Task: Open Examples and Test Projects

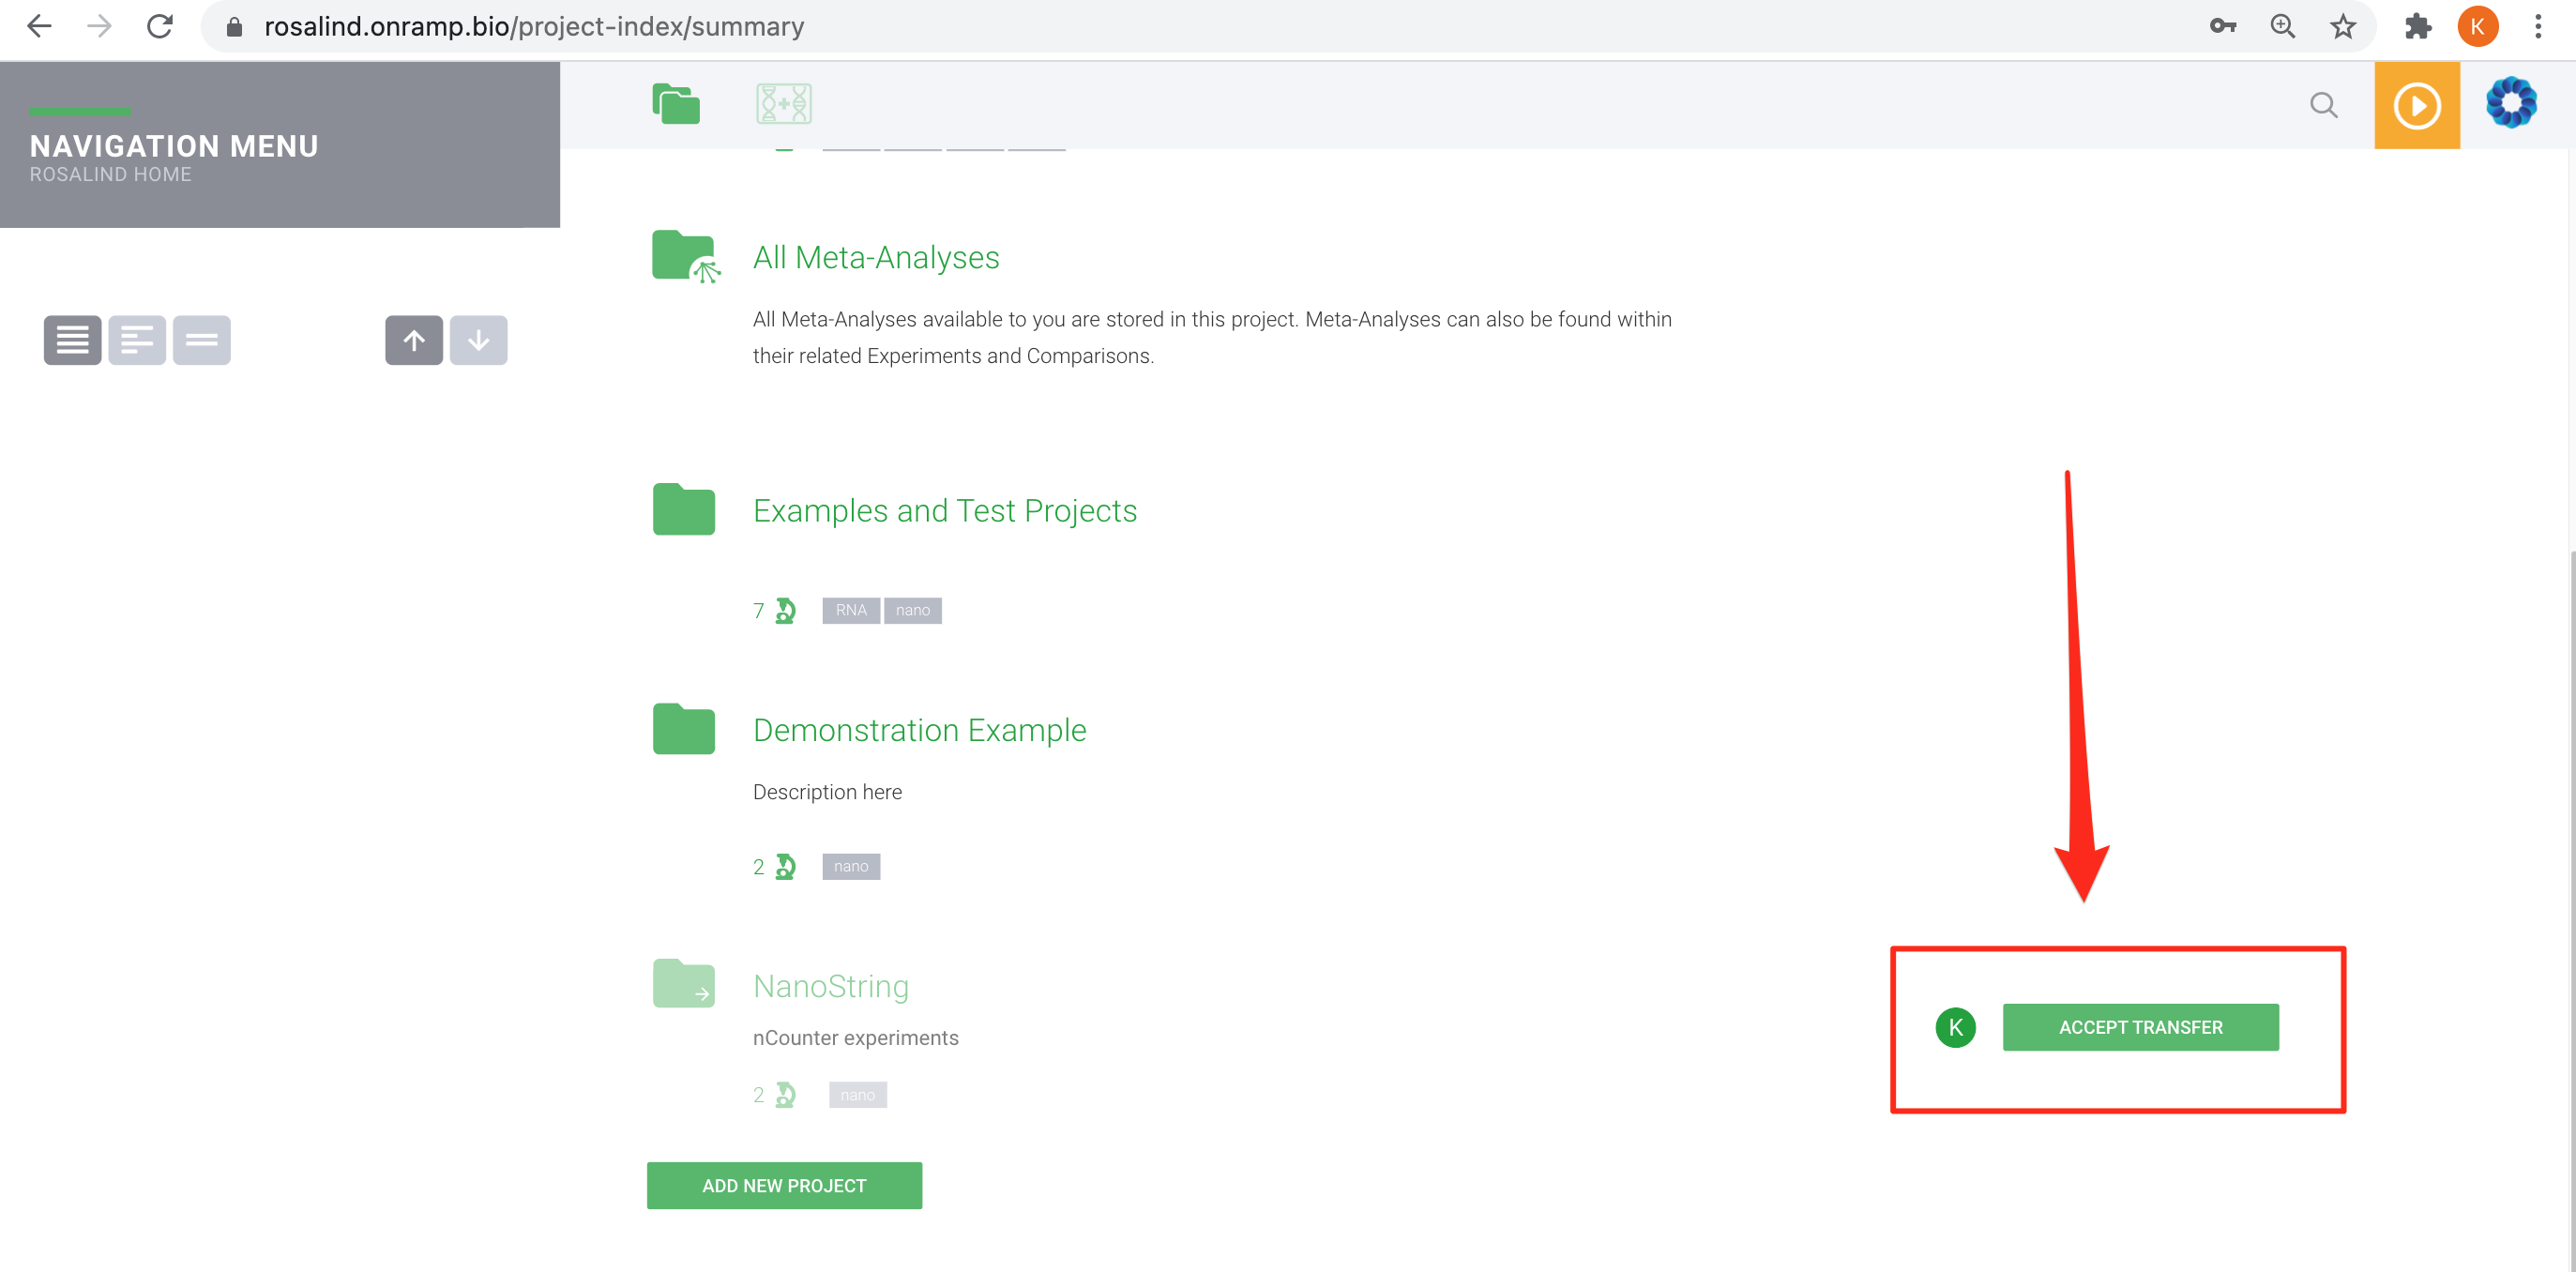Action: coord(945,511)
